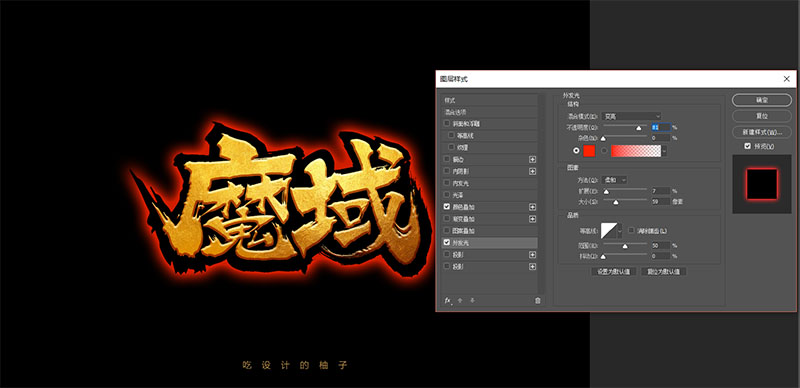The image size is (800, 388).
Task: Click the move effect up arrow
Action: tap(460, 301)
